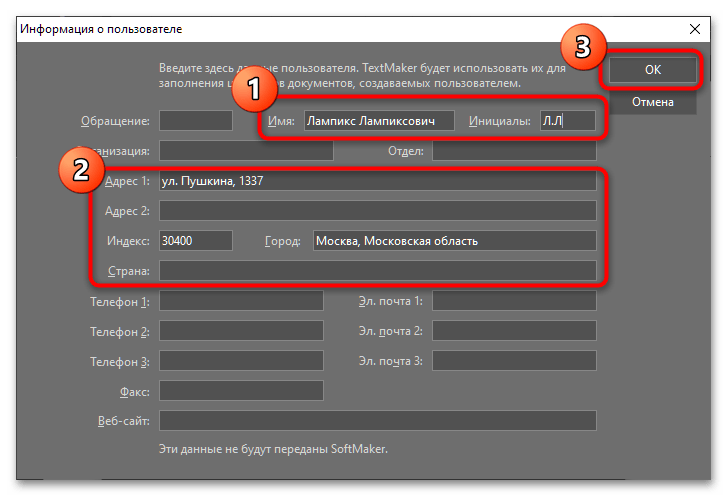Click the Телефон 1 field
The height and width of the screenshot is (496, 727).
(241, 301)
